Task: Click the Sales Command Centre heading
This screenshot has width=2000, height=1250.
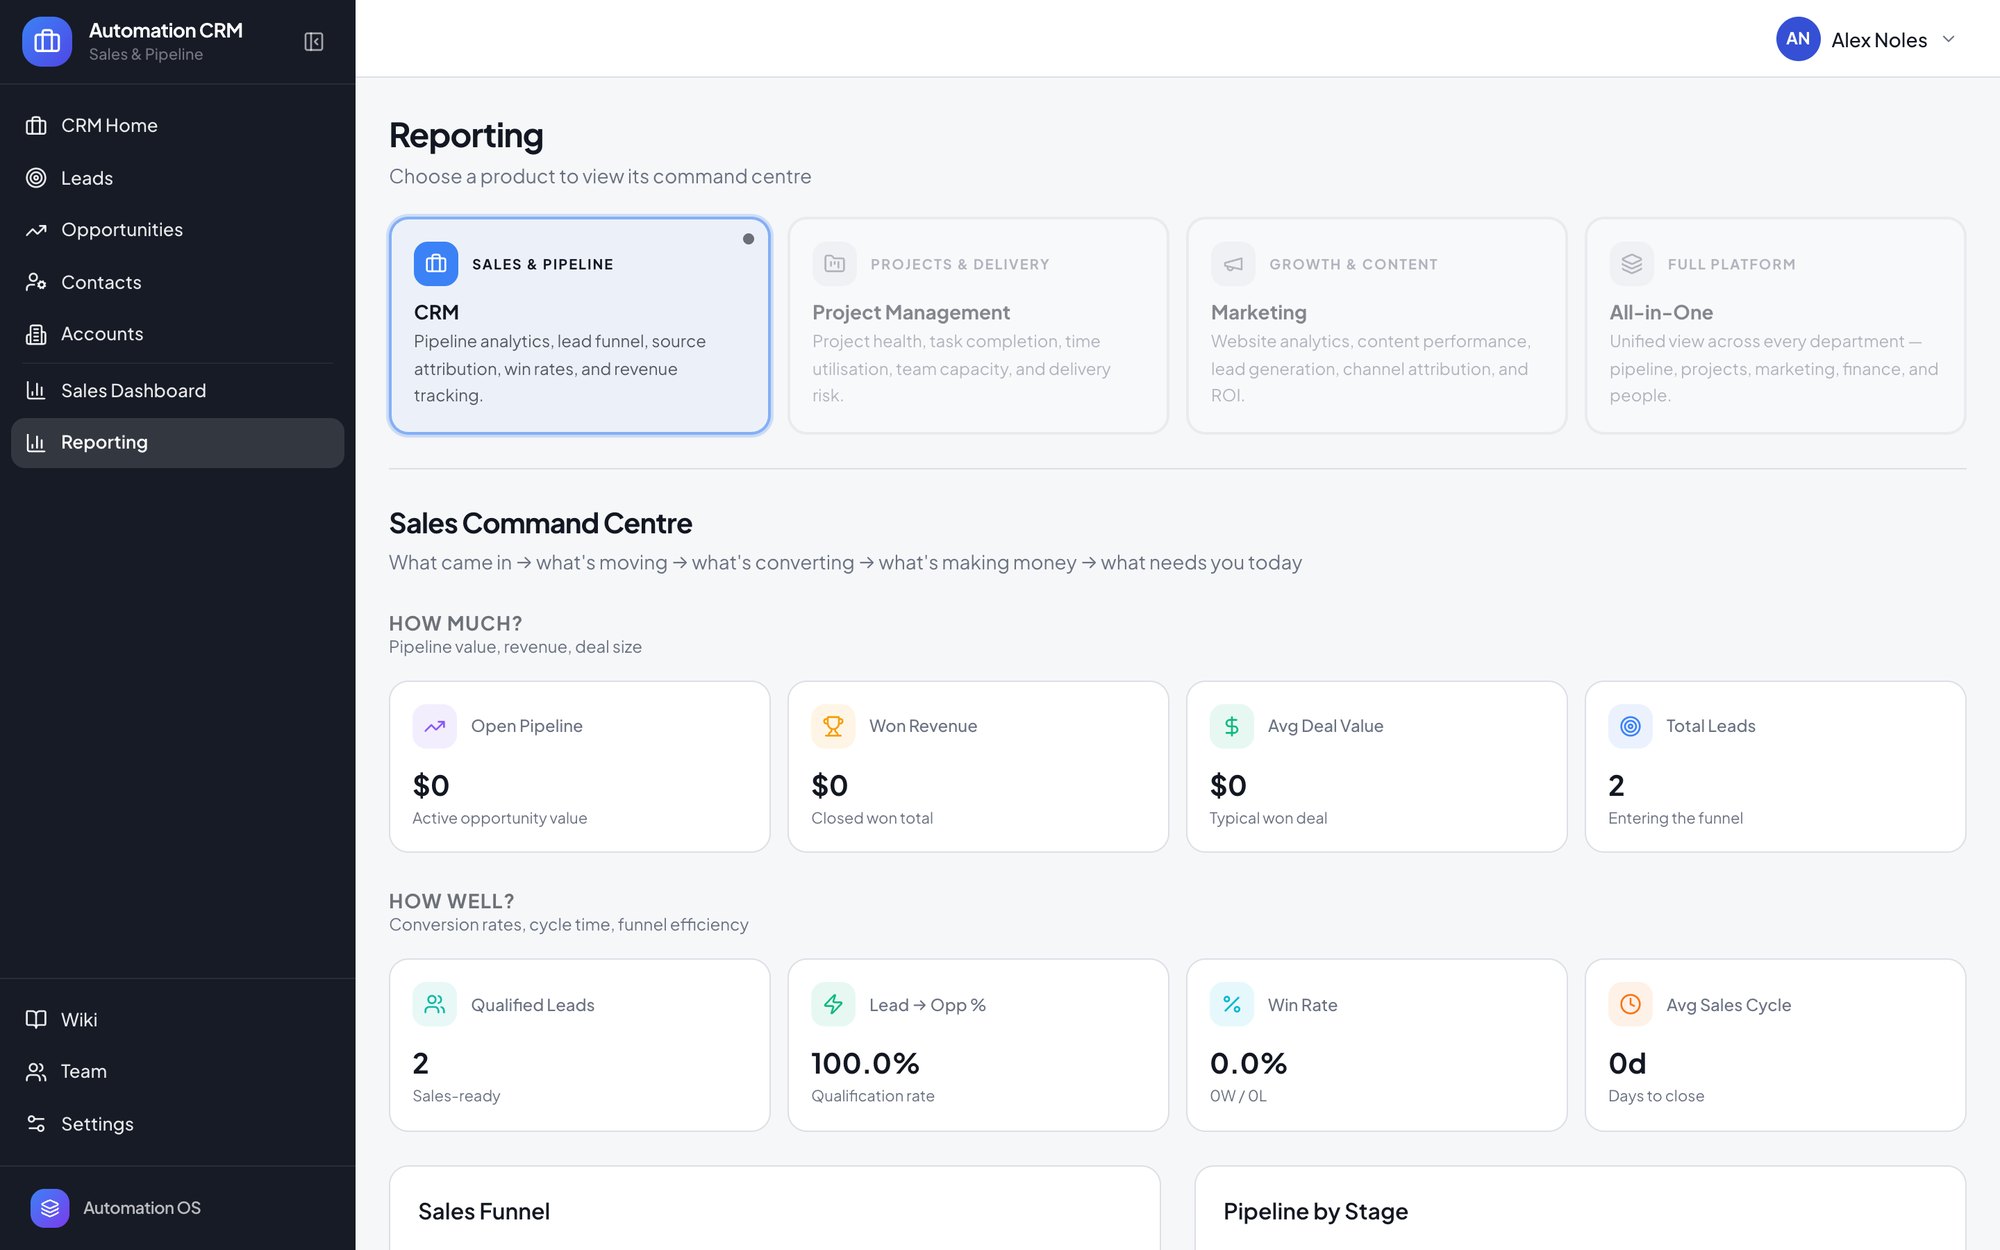Action: (540, 523)
